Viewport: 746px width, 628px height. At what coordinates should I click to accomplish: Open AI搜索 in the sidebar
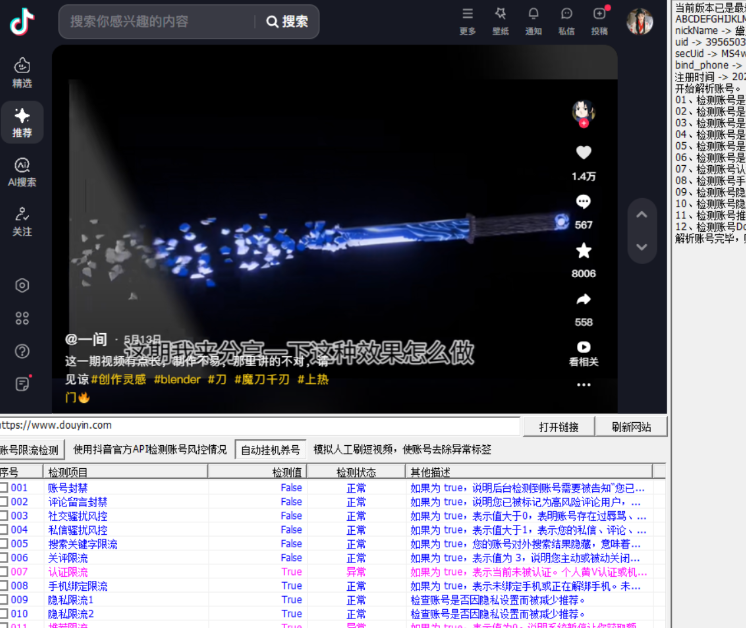tap(22, 170)
